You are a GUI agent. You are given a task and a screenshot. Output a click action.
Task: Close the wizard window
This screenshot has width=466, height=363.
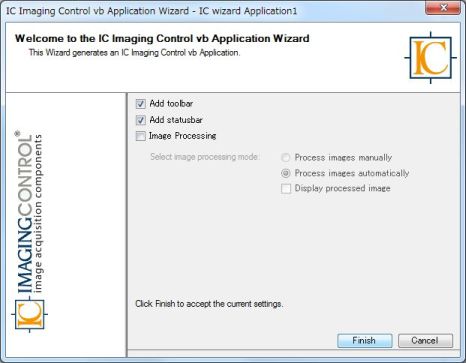[x=443, y=7]
